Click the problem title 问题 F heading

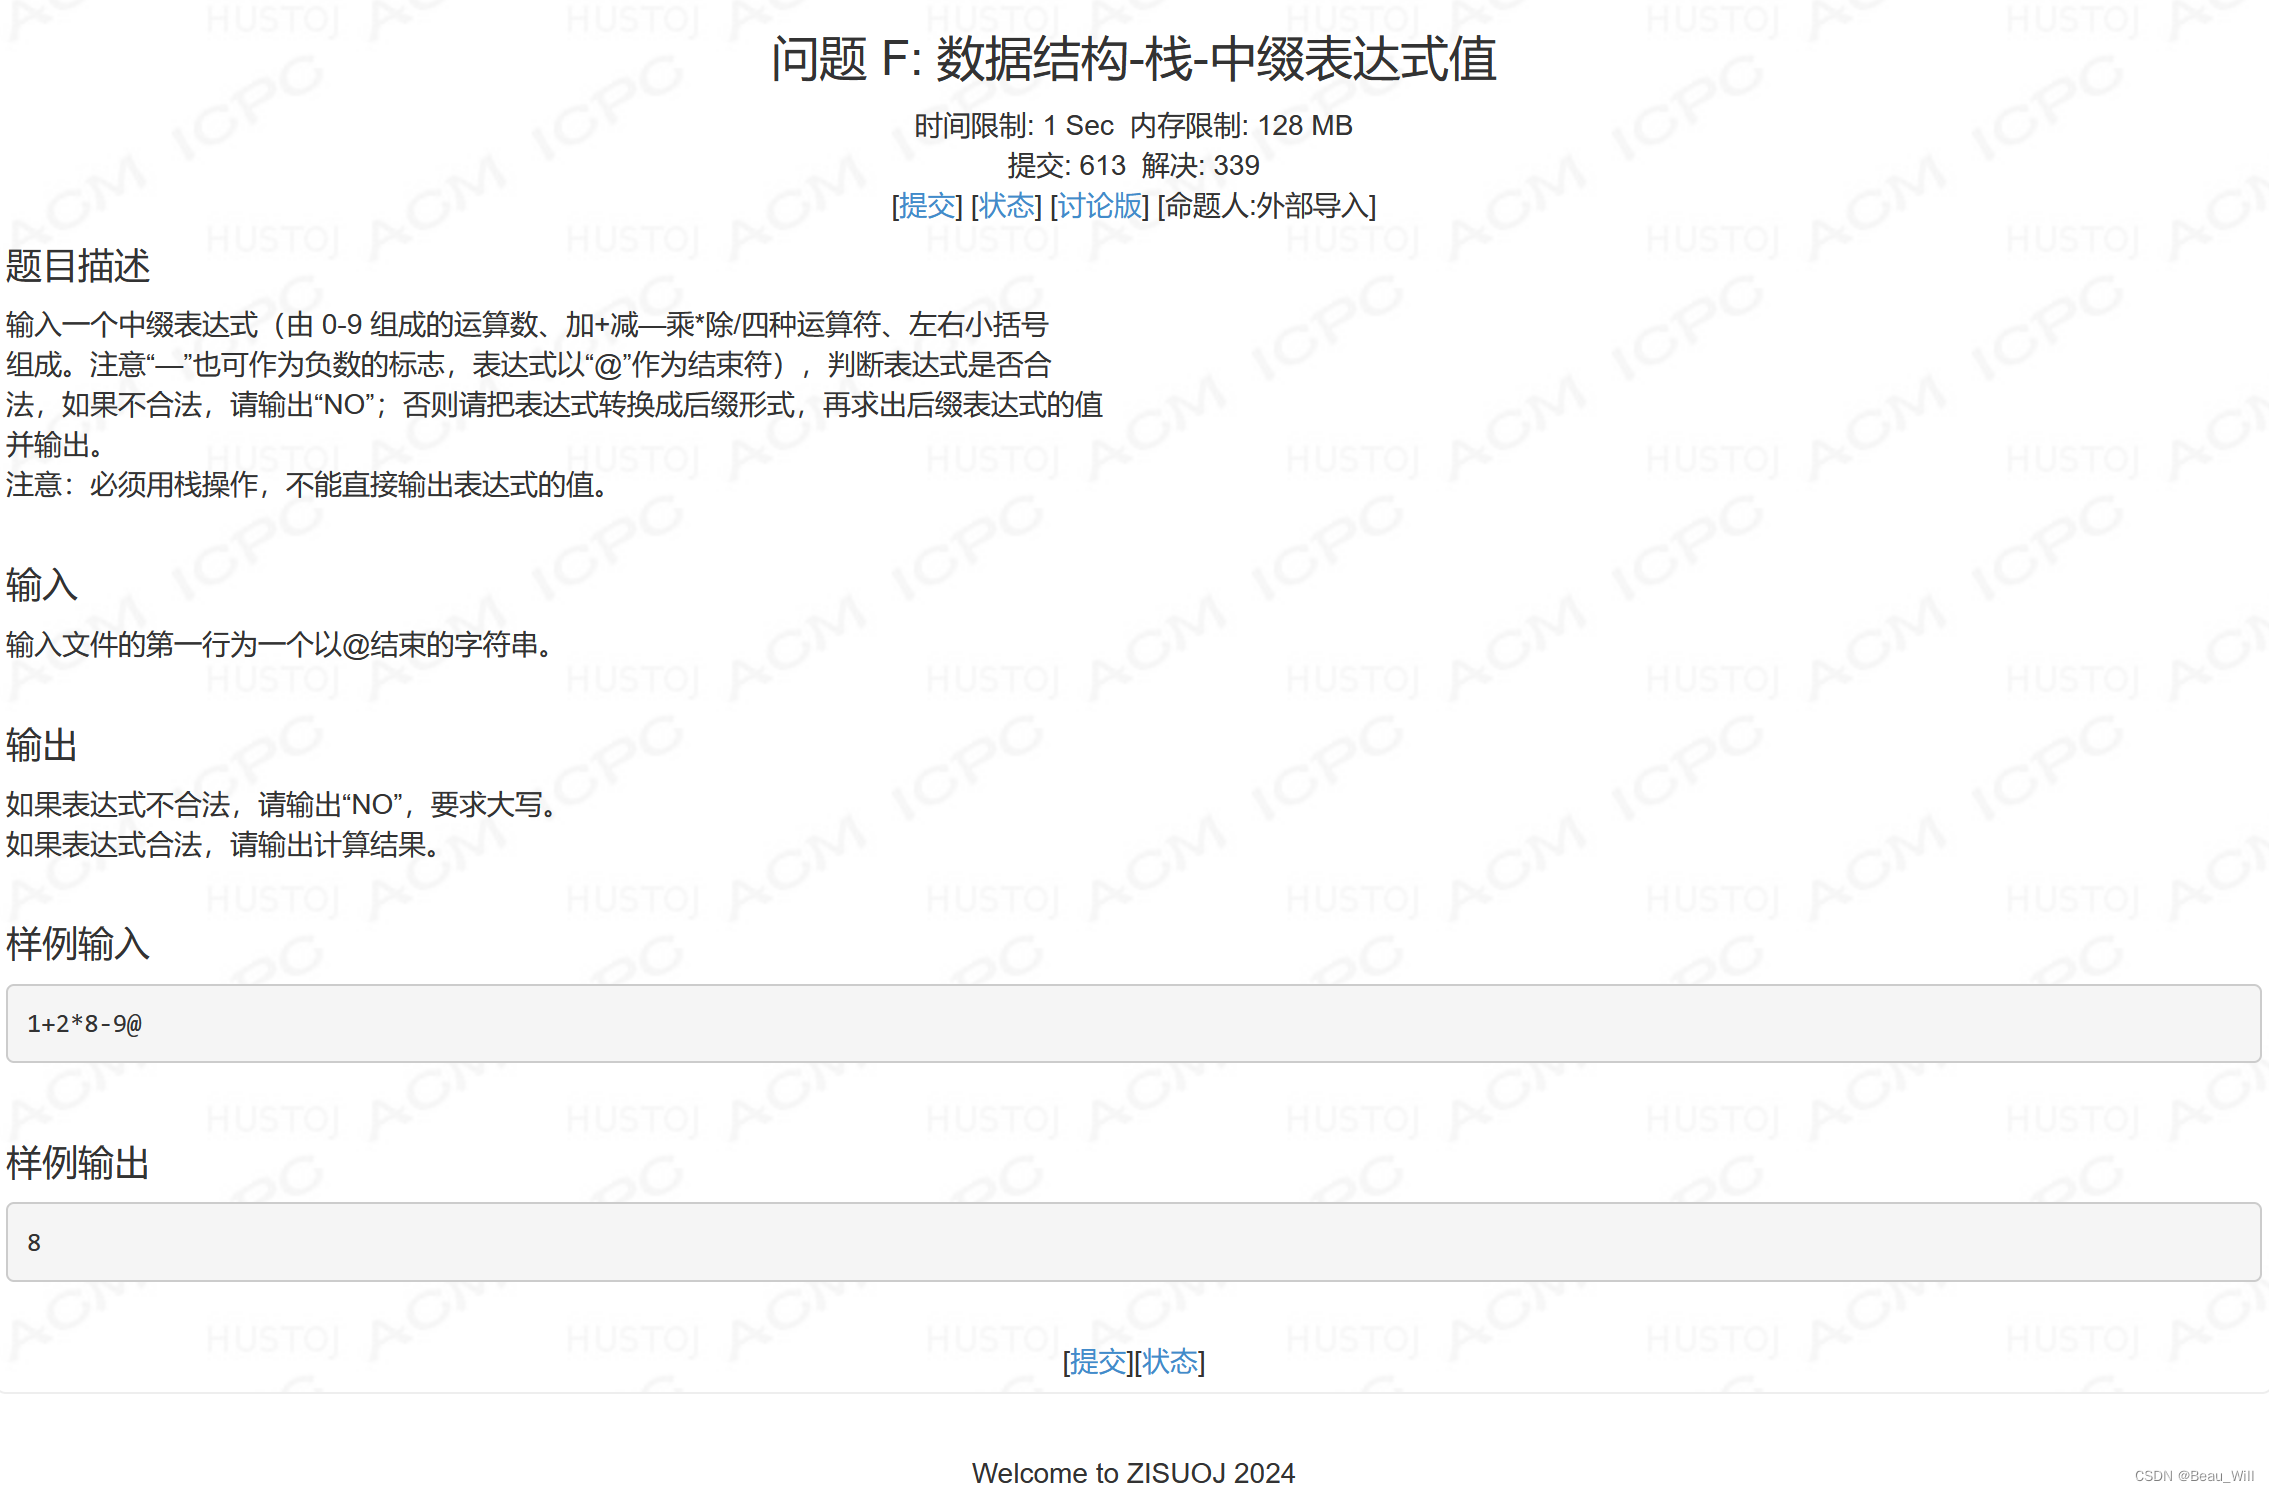1134,59
